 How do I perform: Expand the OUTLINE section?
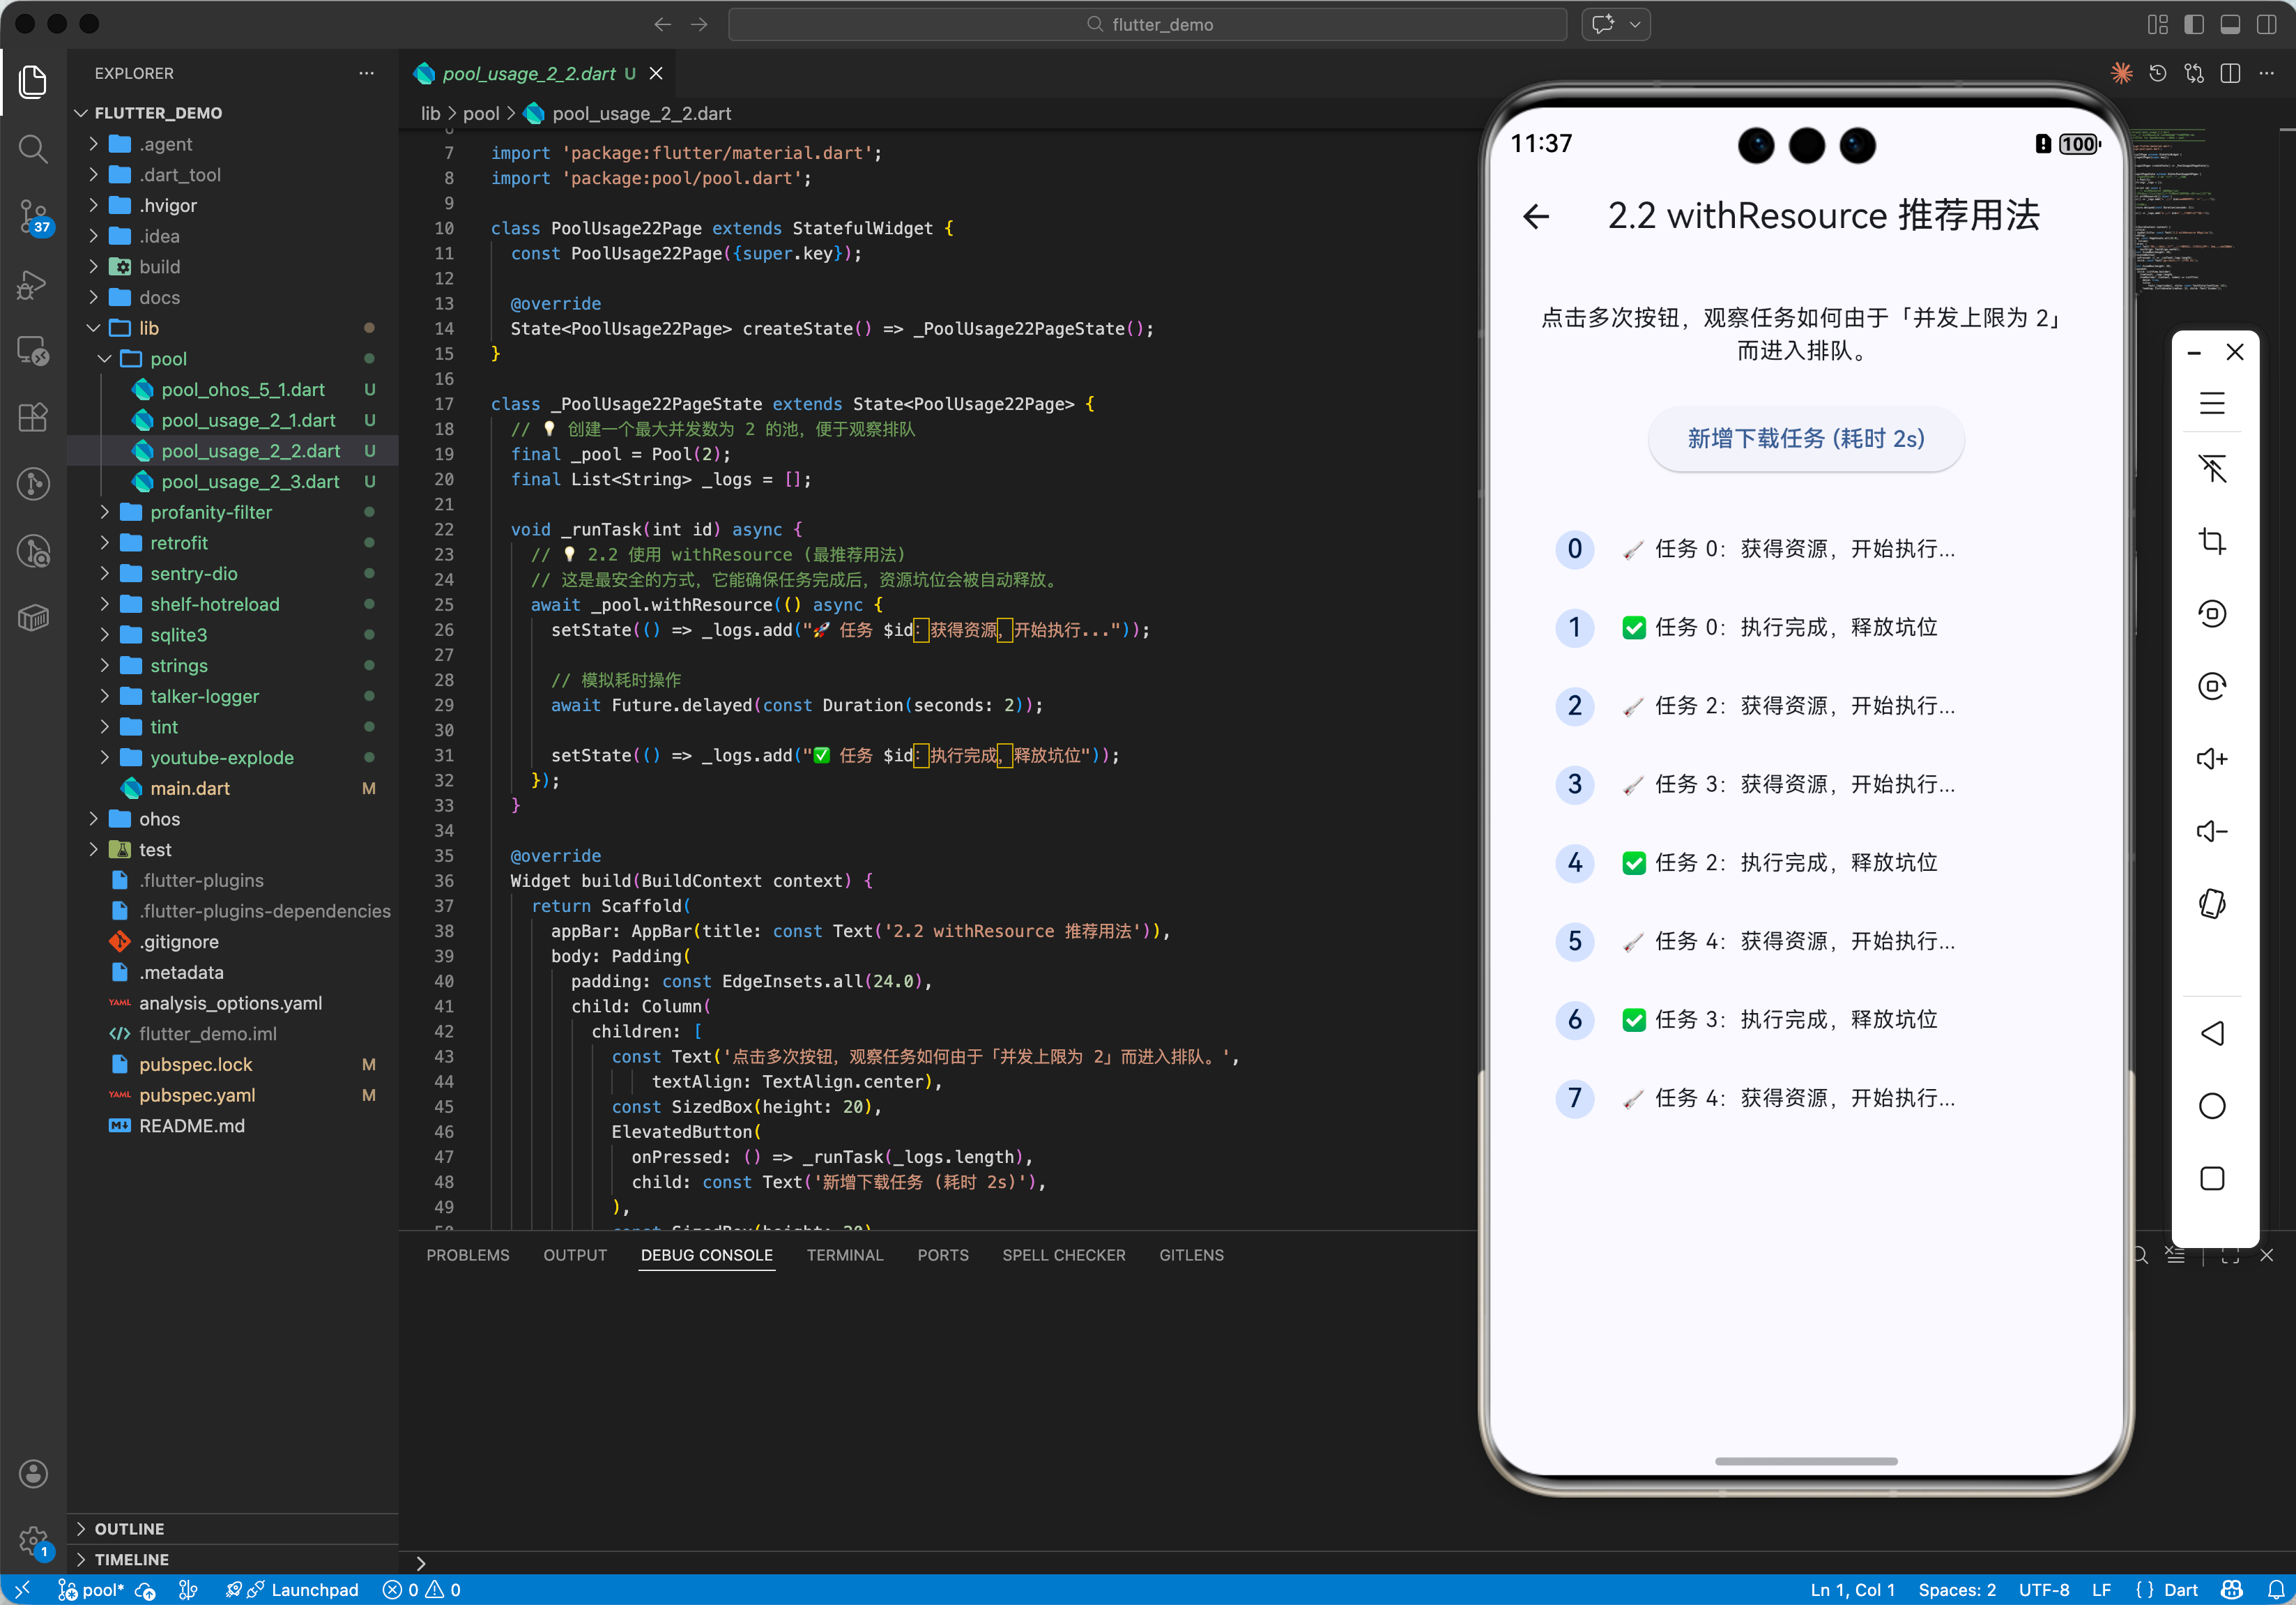tap(129, 1528)
